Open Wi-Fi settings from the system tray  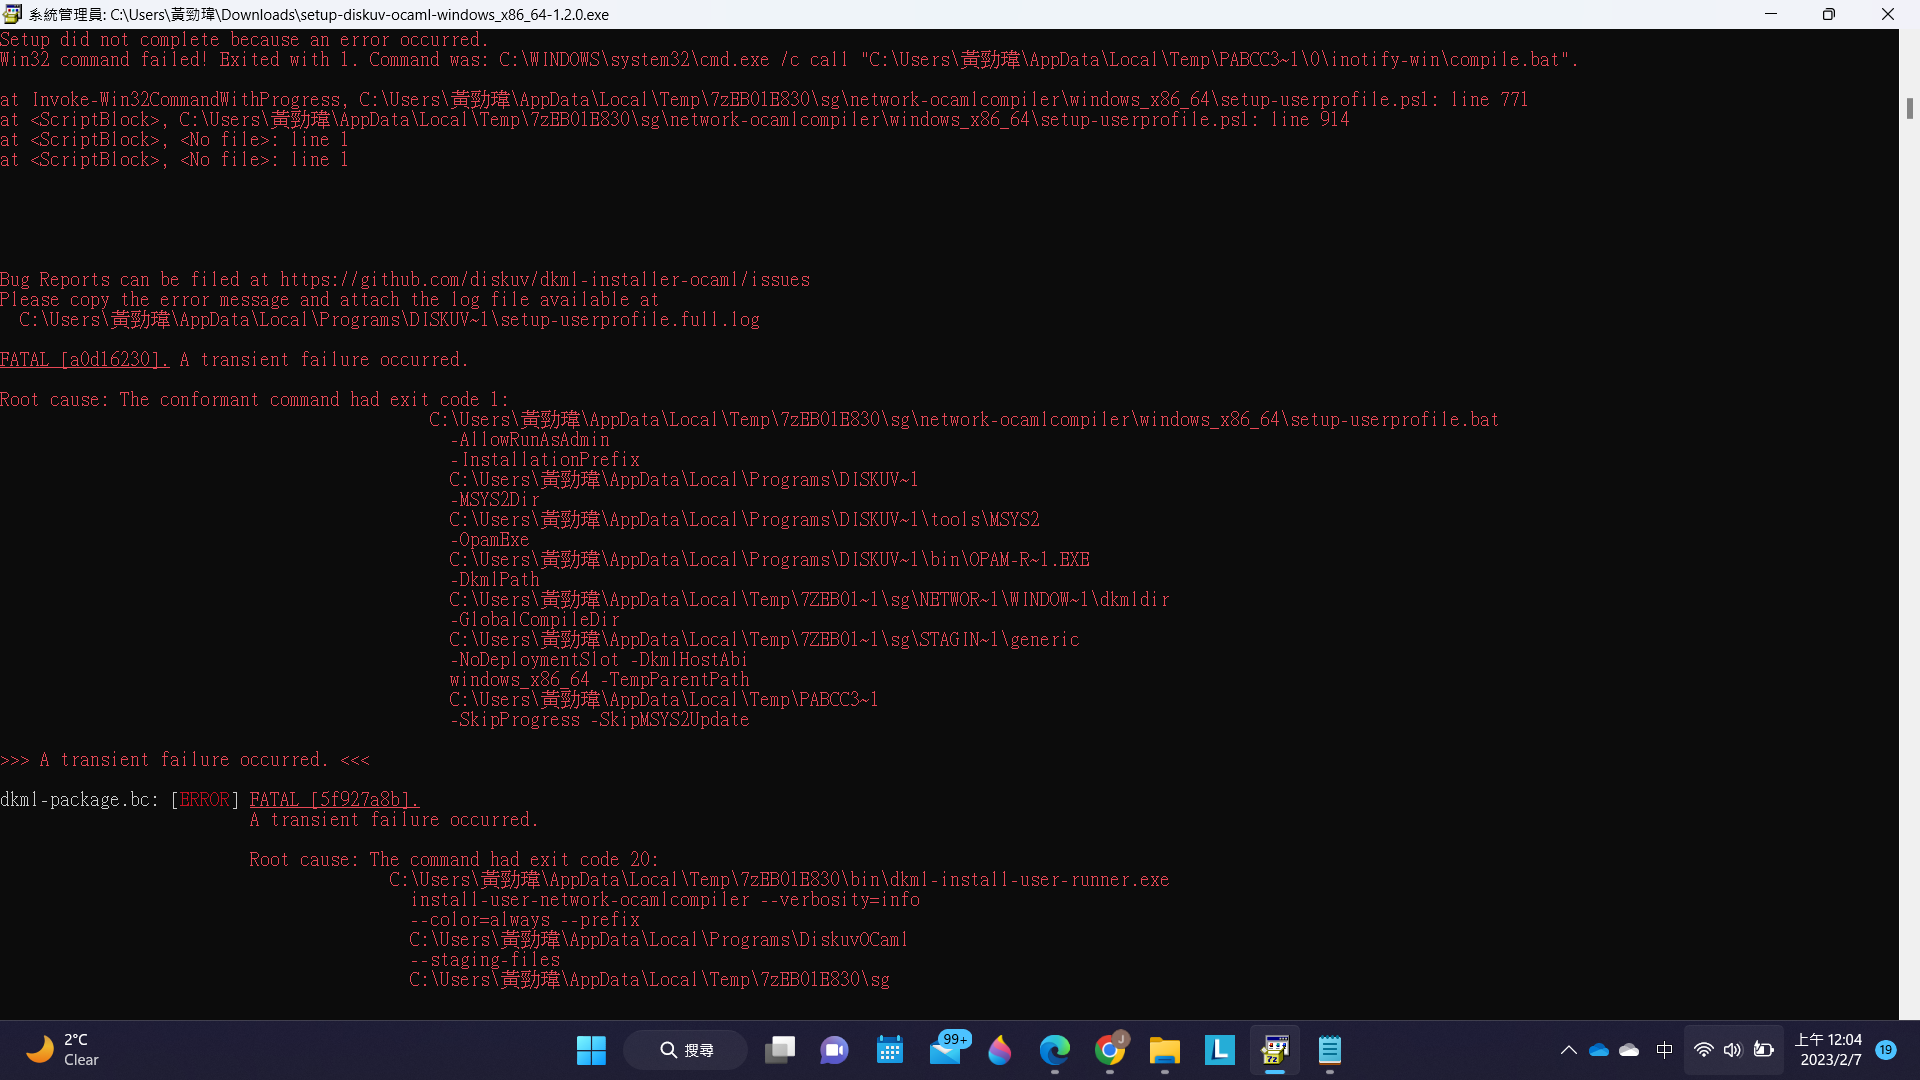point(1704,1050)
